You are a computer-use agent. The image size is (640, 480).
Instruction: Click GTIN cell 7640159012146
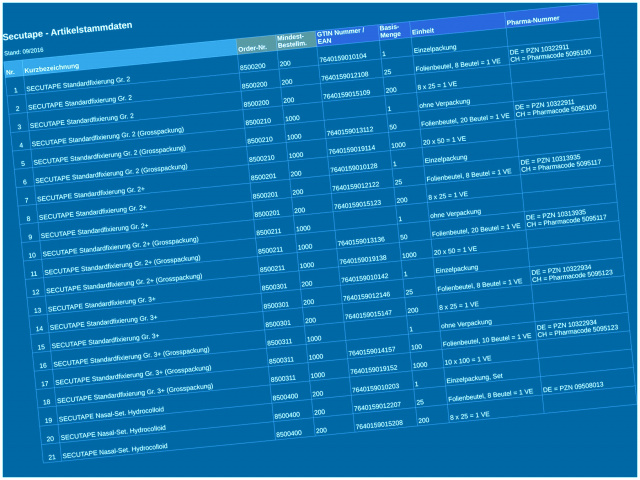pos(366,296)
